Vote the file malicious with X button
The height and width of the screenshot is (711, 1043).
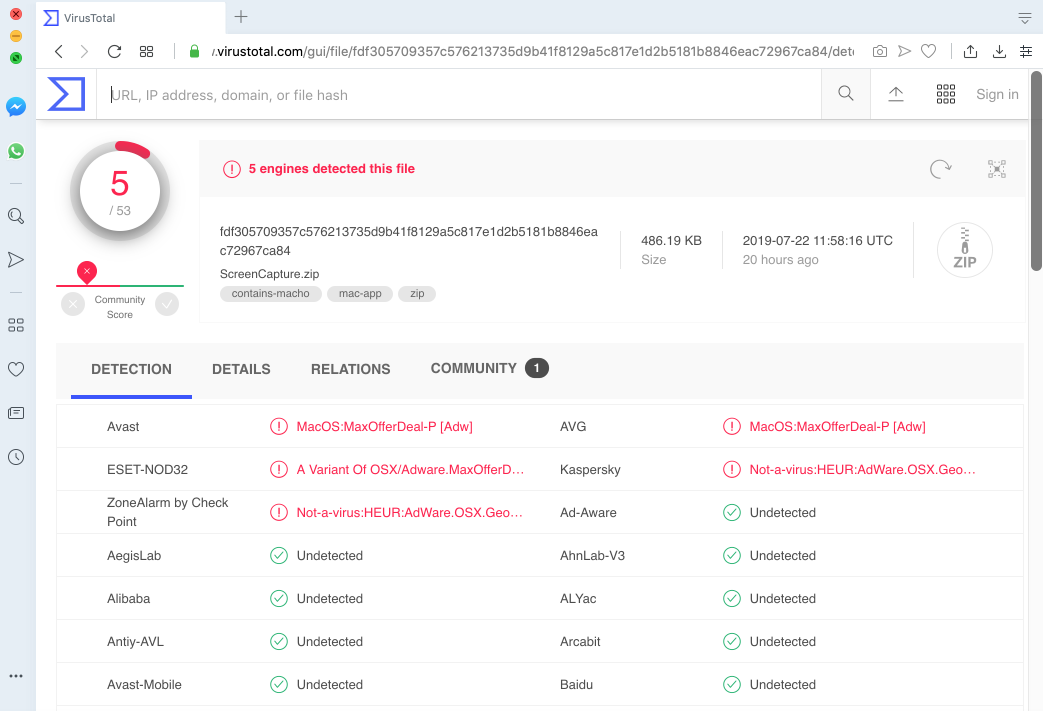point(73,305)
